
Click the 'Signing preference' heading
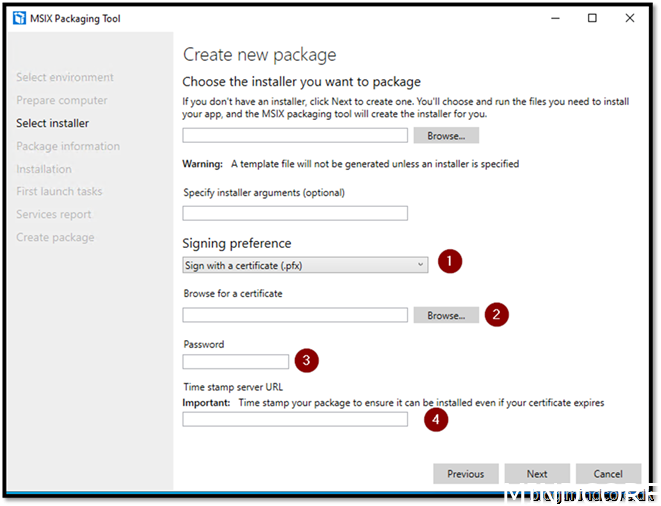click(x=237, y=243)
